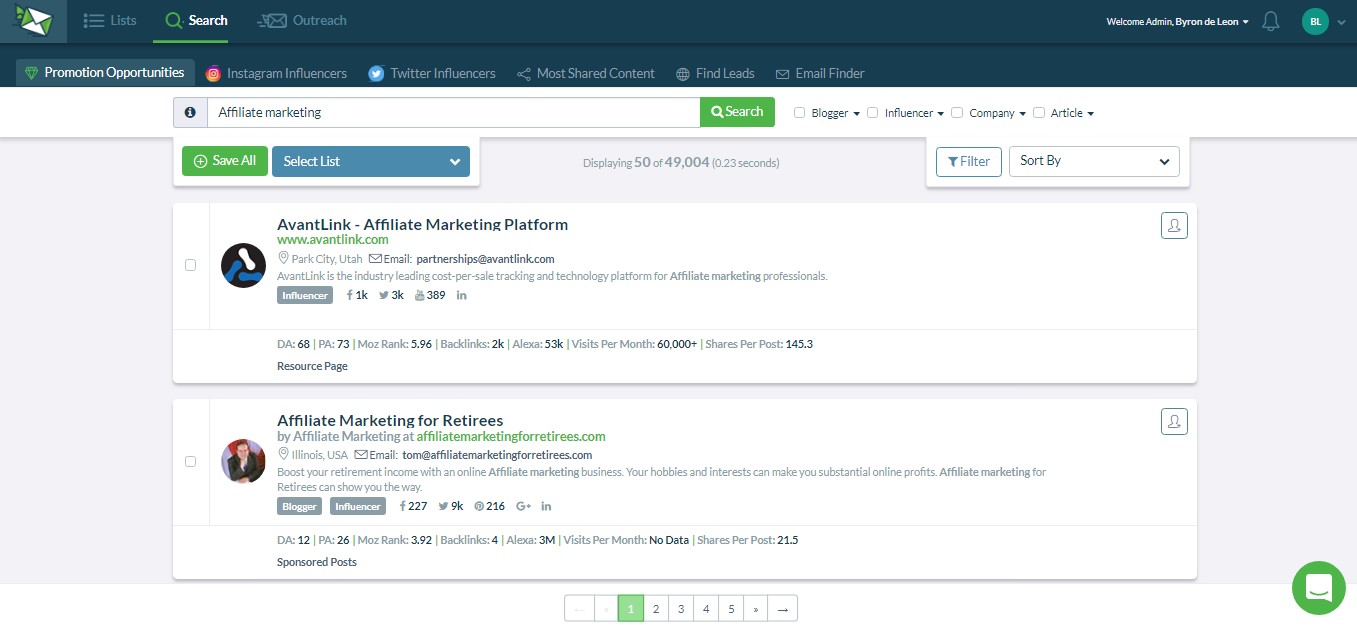
Task: Tick the Company filter checkbox
Action: coord(957,113)
